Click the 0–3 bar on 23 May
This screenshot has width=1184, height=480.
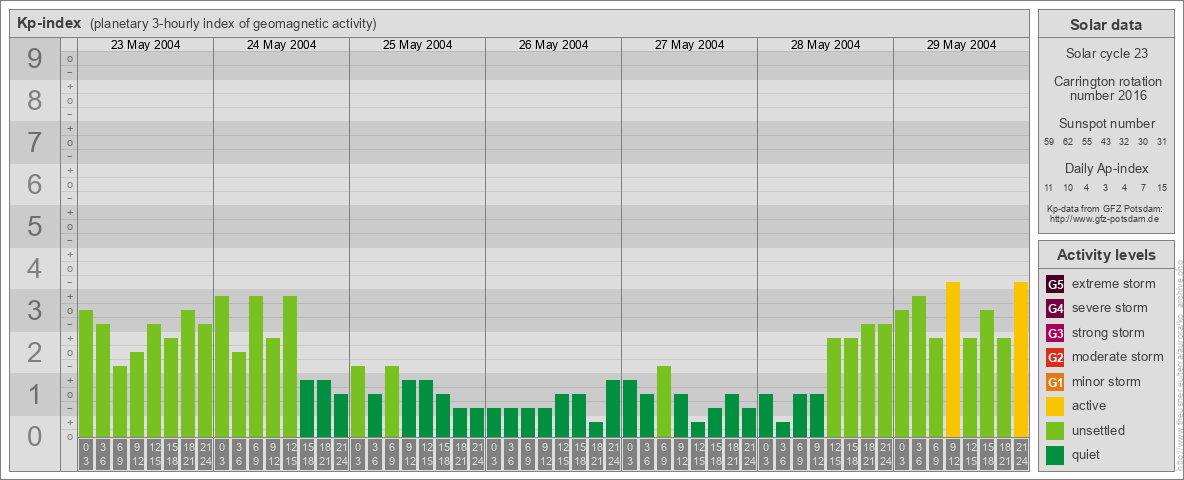[x=86, y=373]
